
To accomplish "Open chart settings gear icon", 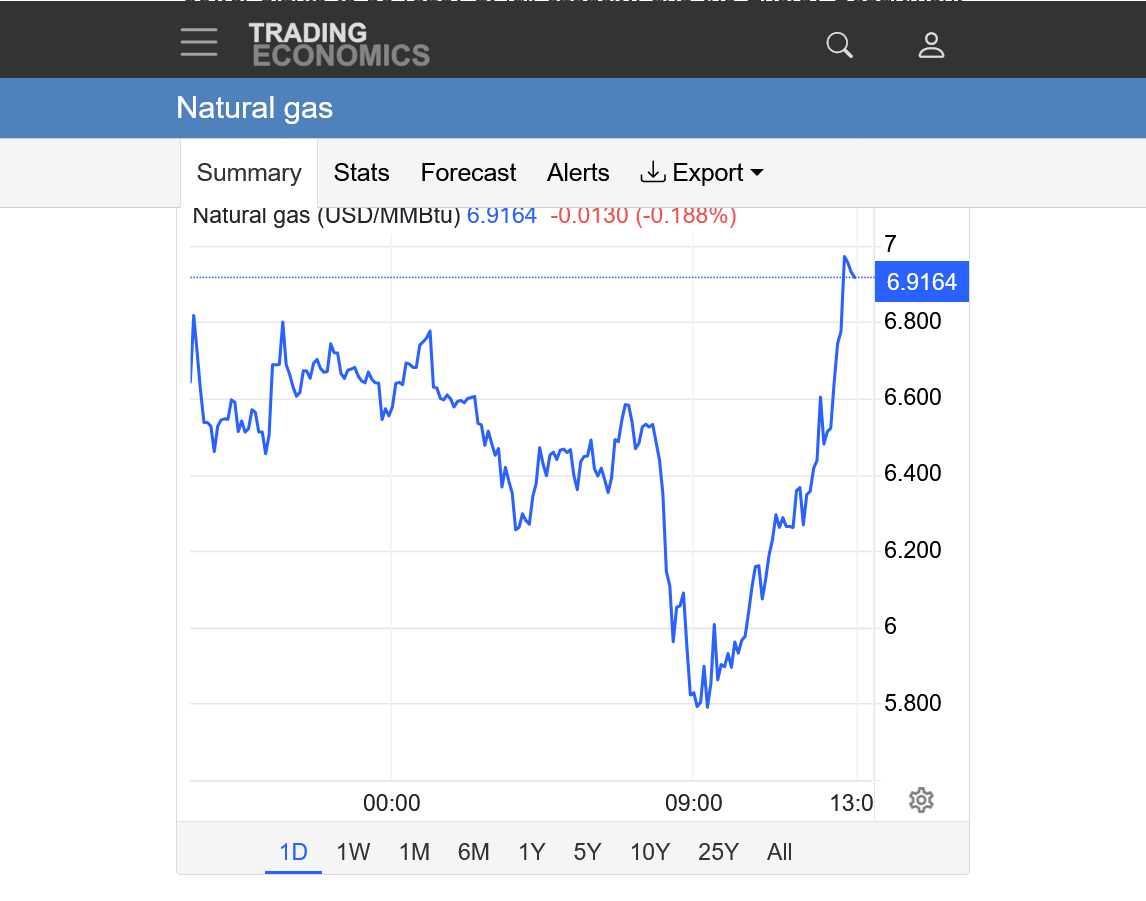I will click(921, 800).
